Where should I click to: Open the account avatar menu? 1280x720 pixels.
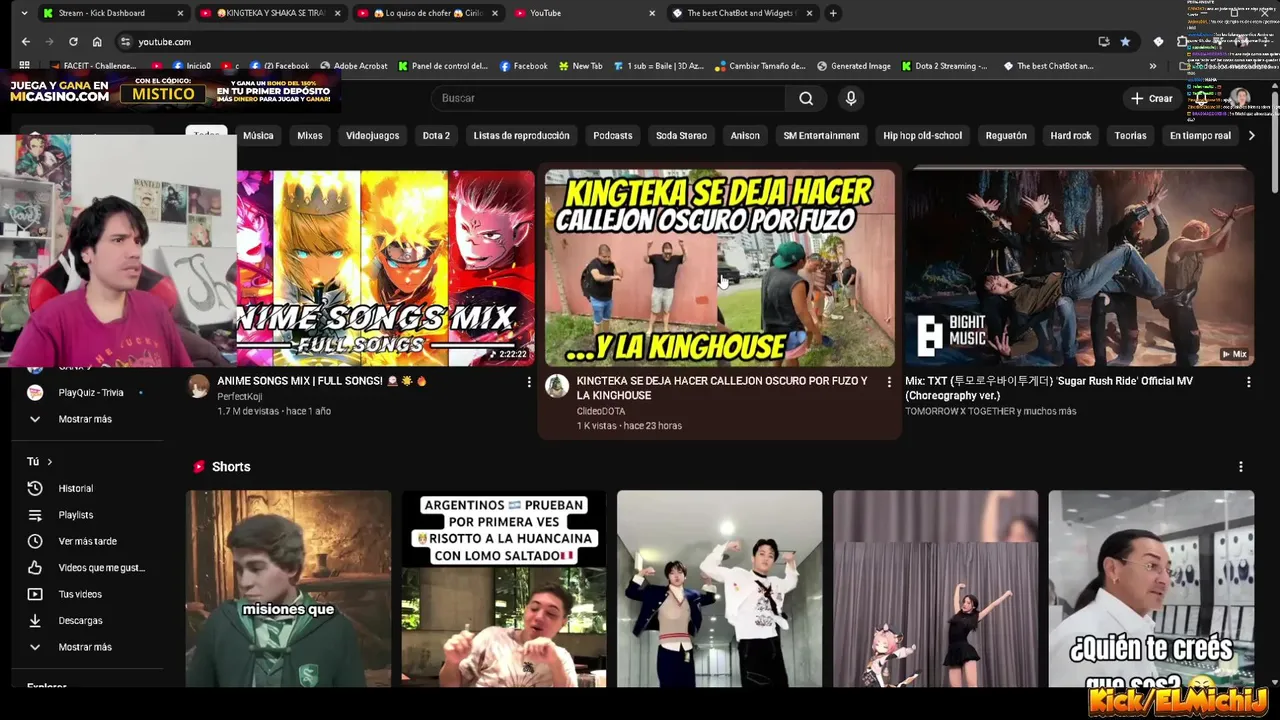tap(1240, 98)
